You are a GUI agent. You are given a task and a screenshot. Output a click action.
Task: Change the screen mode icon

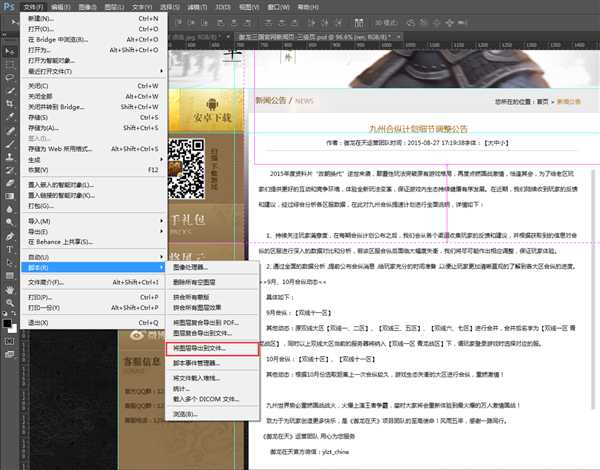[10, 354]
